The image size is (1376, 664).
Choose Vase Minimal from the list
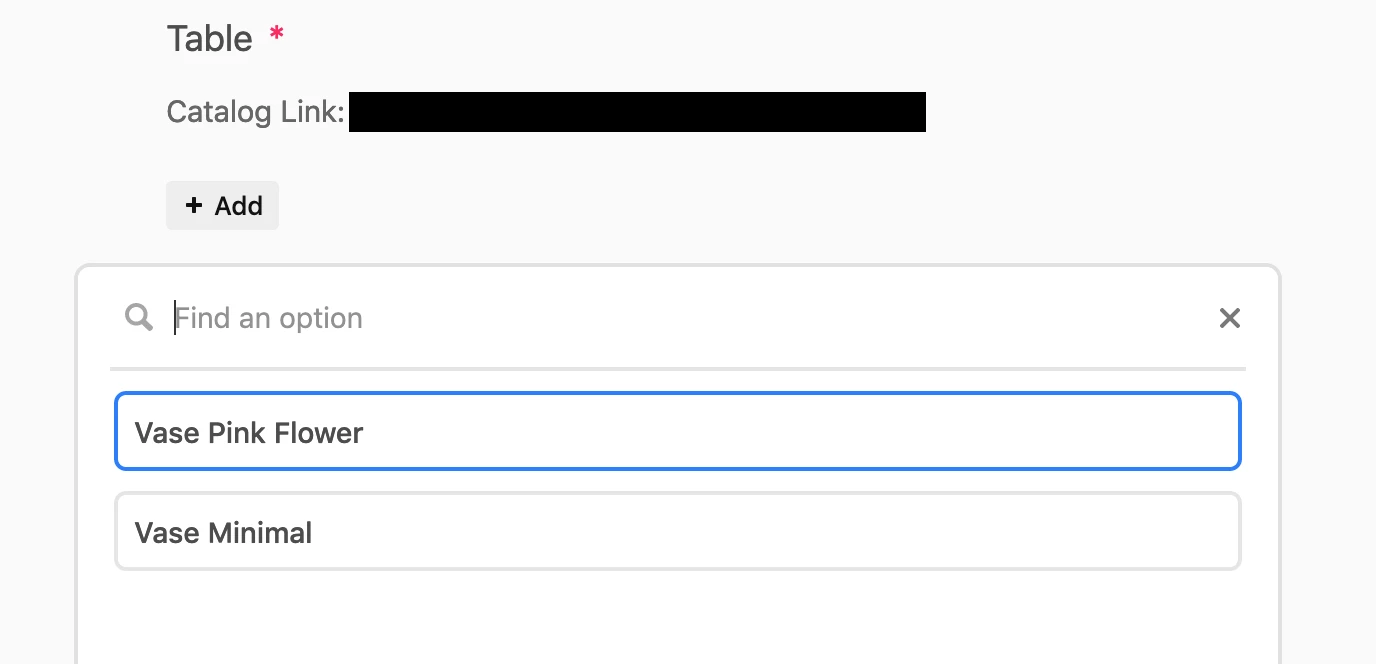click(x=678, y=531)
